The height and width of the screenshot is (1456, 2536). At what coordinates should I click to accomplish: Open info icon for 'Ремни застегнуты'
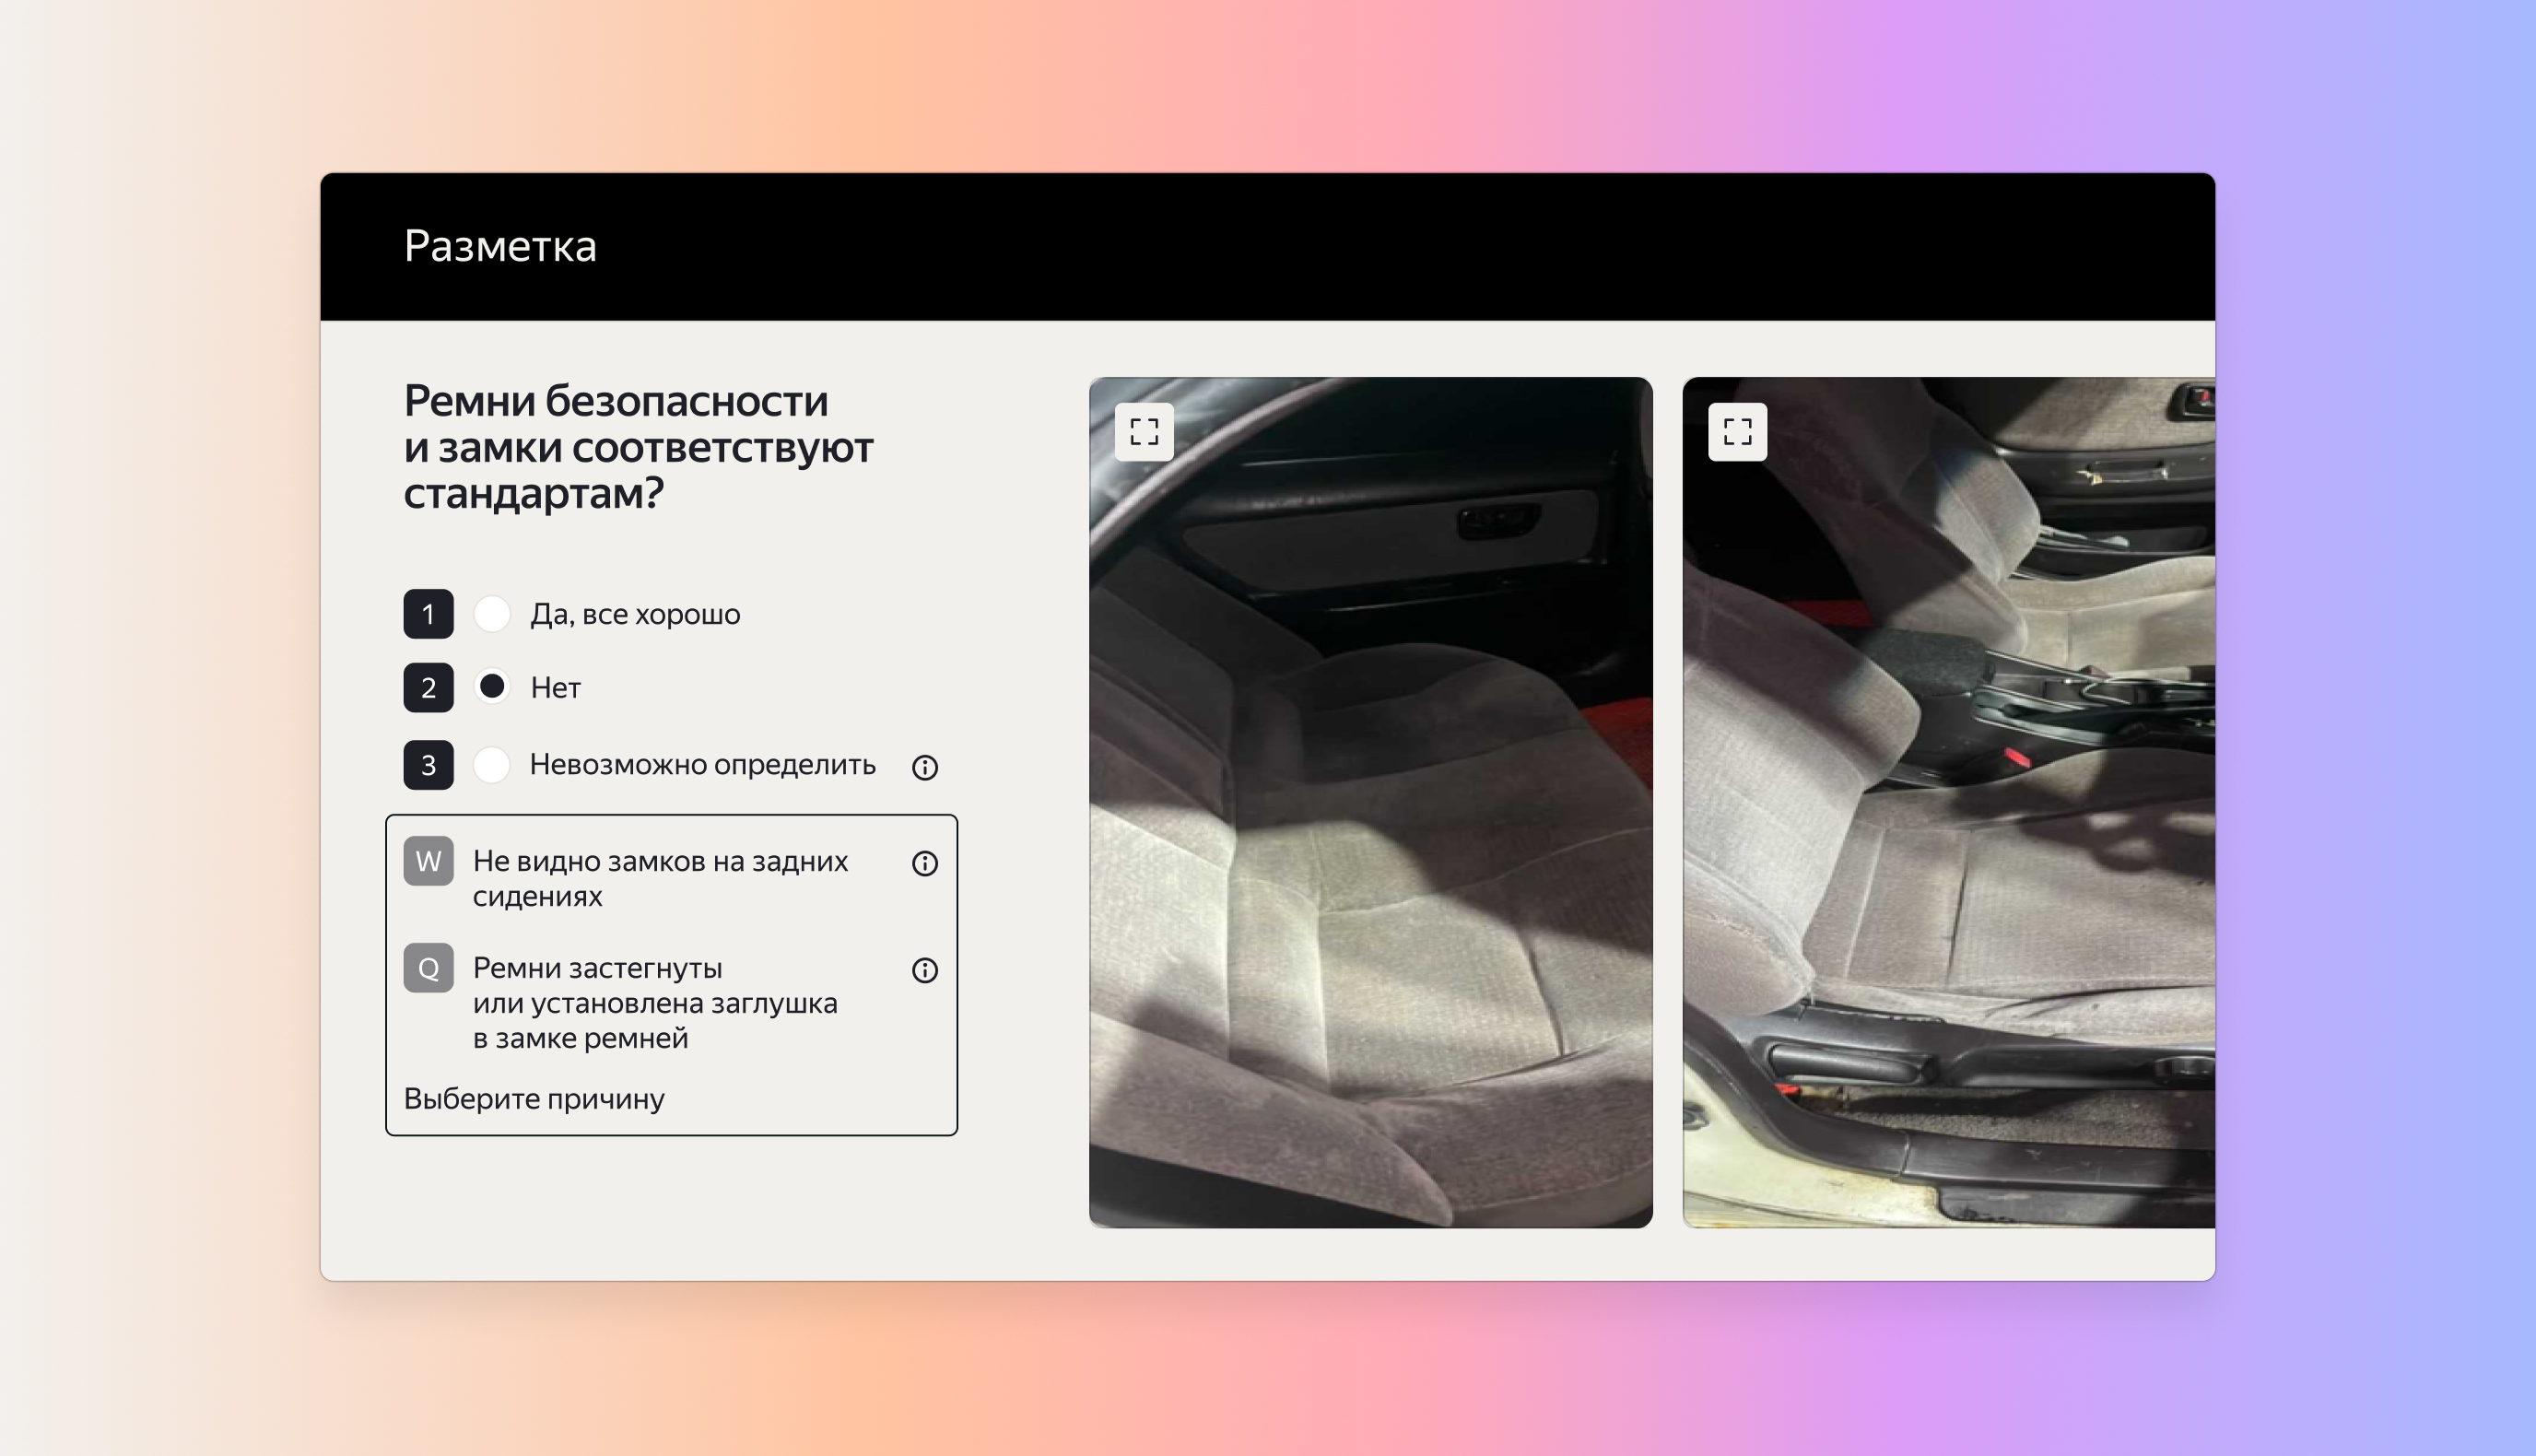tap(924, 970)
